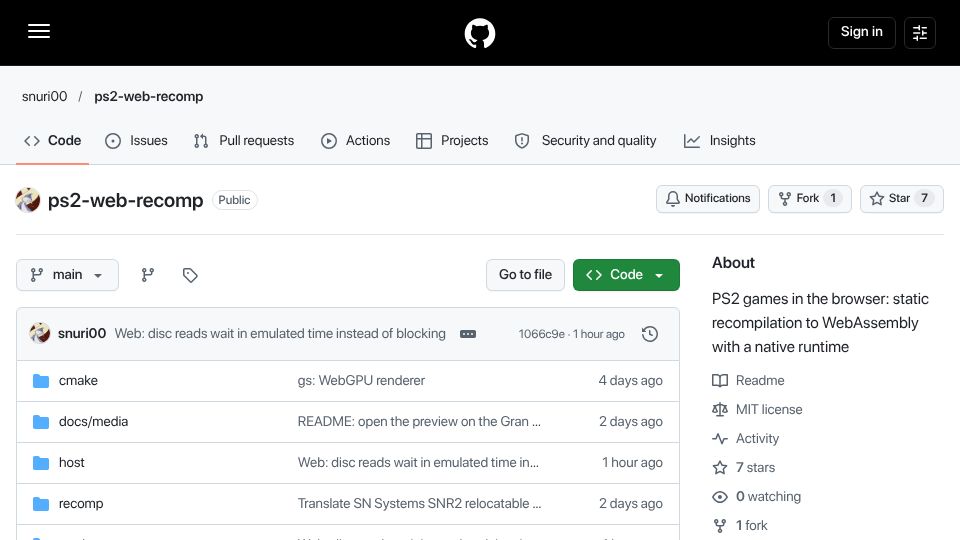960x540 pixels.
Task: View branches via branch icon
Action: pos(148,275)
